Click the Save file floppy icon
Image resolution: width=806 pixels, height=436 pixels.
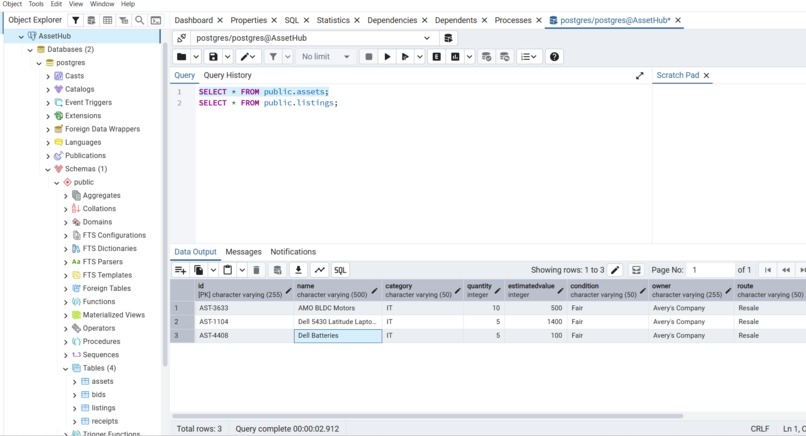(213, 57)
